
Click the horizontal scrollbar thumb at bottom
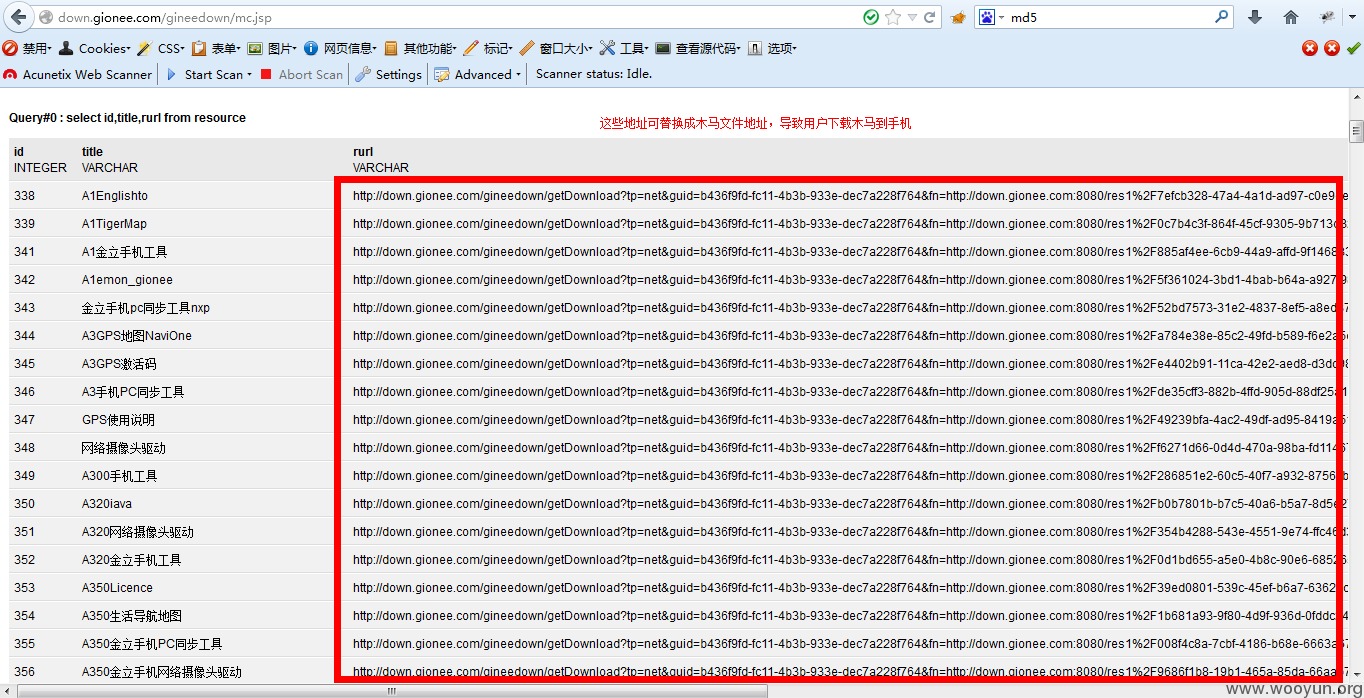pos(392,690)
